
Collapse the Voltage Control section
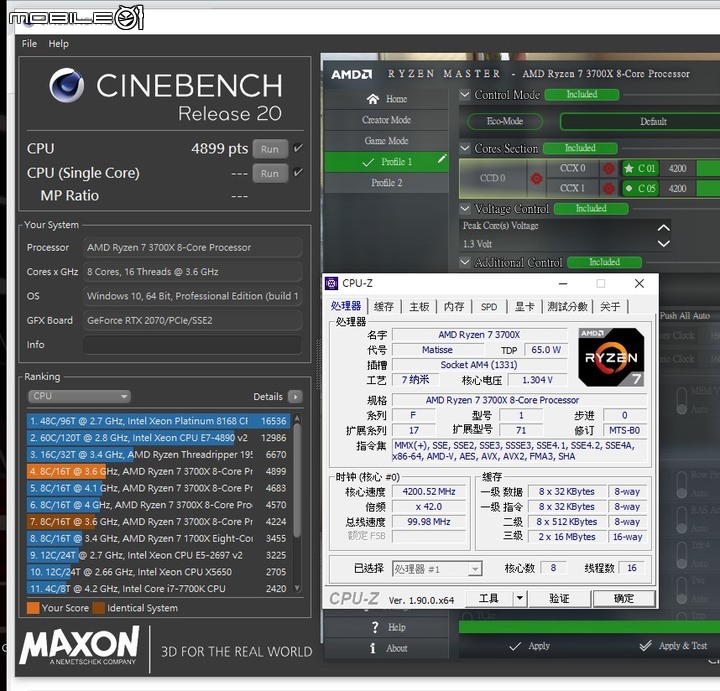pos(465,208)
